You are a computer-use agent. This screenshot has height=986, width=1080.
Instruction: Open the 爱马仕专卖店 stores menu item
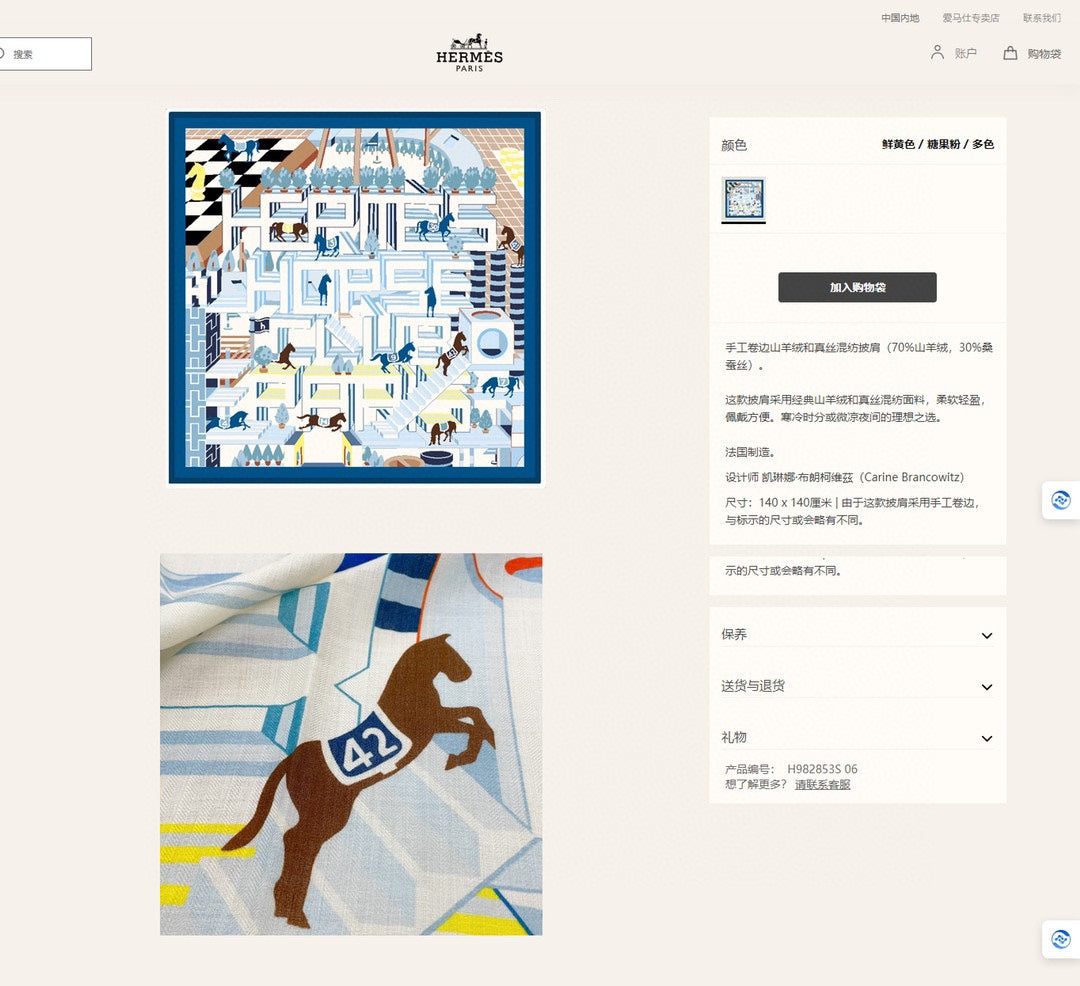point(970,18)
